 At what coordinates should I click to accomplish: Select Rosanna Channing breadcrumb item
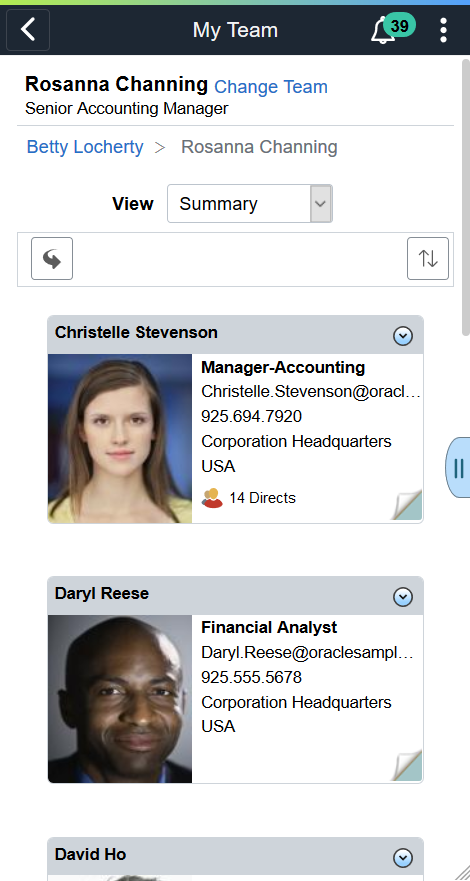[259, 147]
